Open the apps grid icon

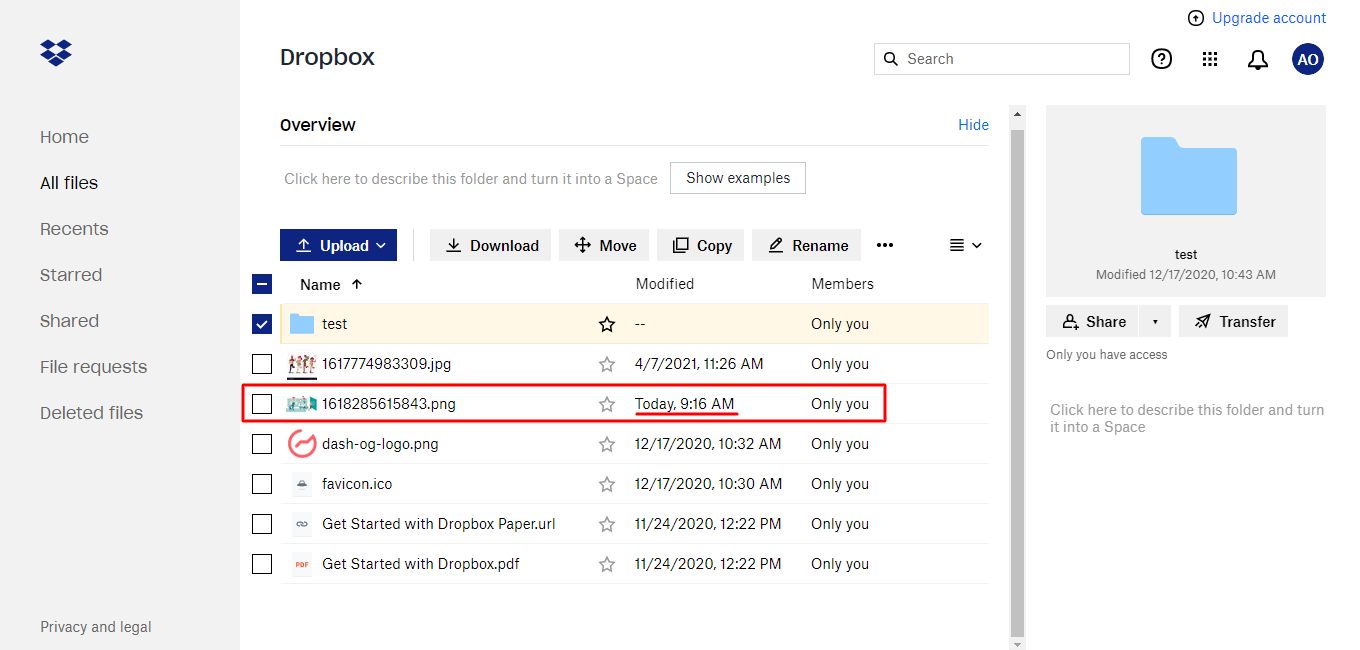click(1210, 59)
